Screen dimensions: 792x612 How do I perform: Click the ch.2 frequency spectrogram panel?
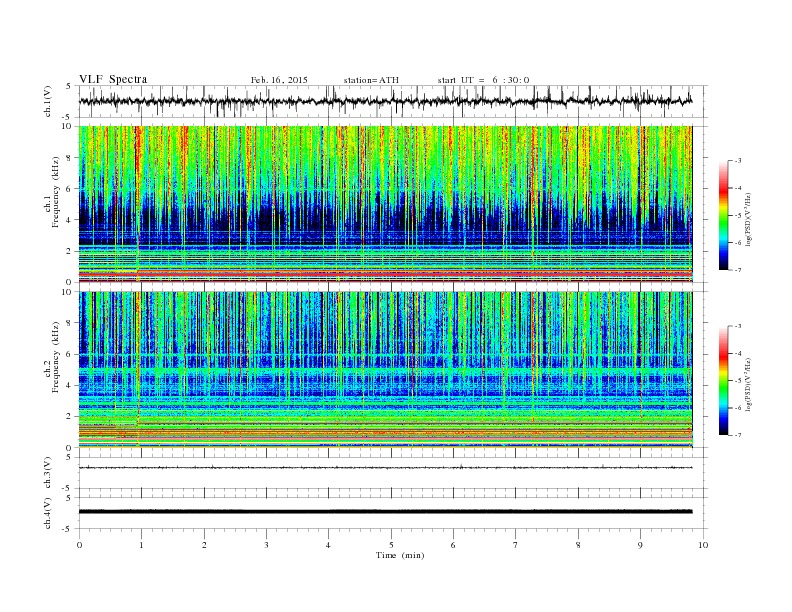385,370
